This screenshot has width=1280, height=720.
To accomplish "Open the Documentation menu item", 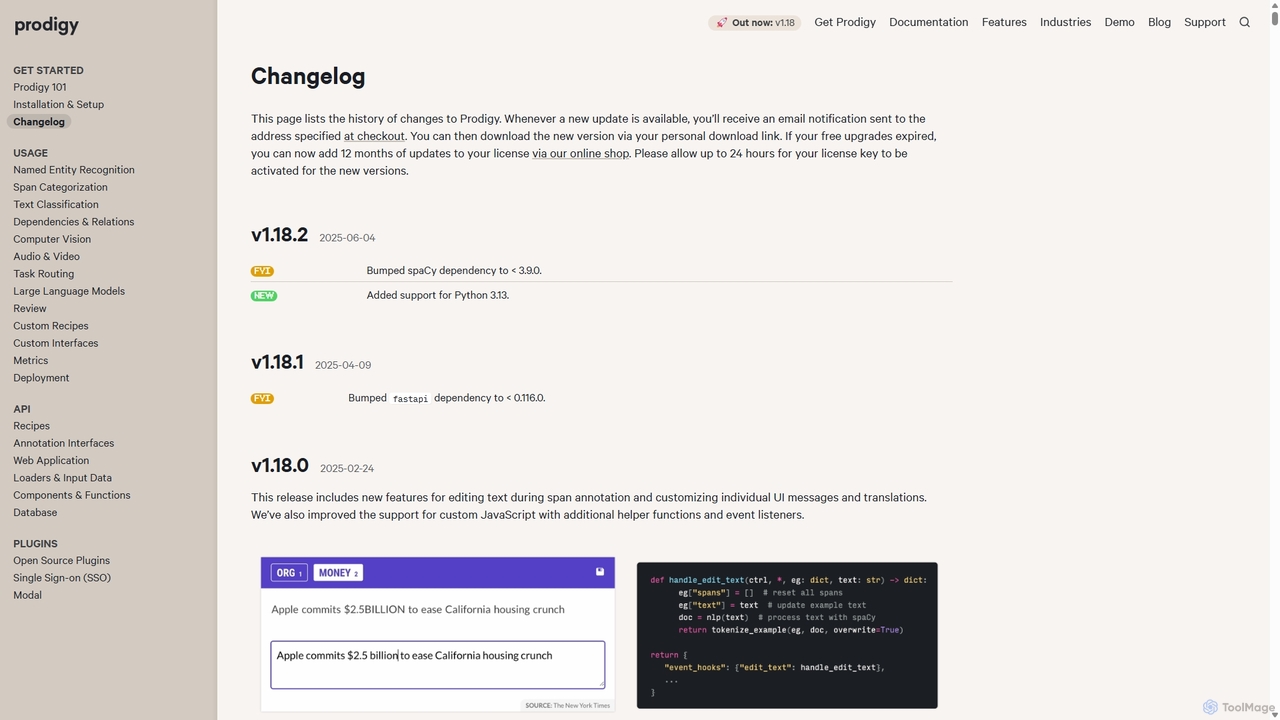I will (x=929, y=22).
